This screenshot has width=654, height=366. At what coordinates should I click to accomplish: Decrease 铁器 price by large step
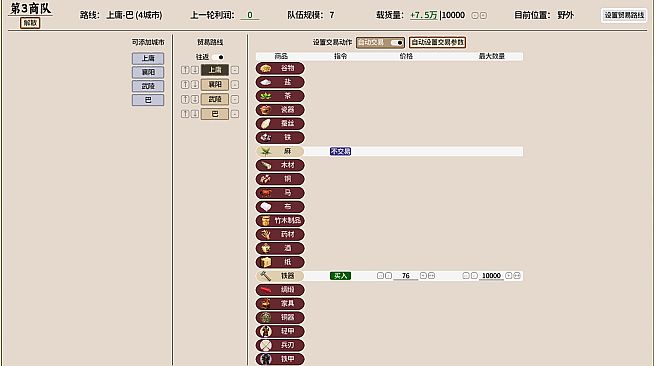(x=380, y=276)
